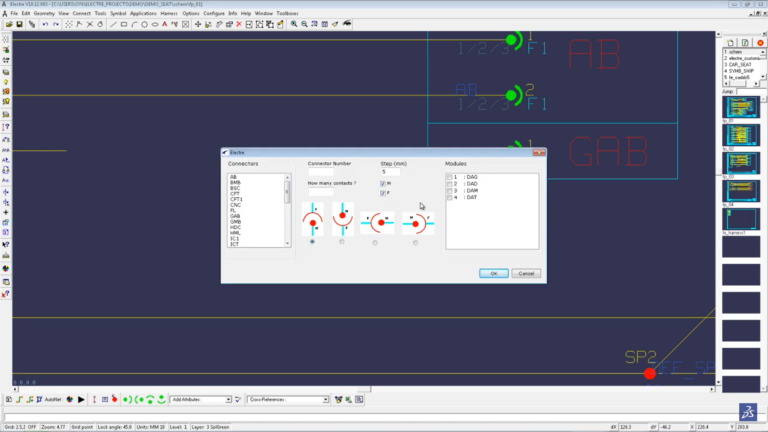The width and height of the screenshot is (768, 432).
Task: Open the Add Attributes dropdown
Action: 228,400
